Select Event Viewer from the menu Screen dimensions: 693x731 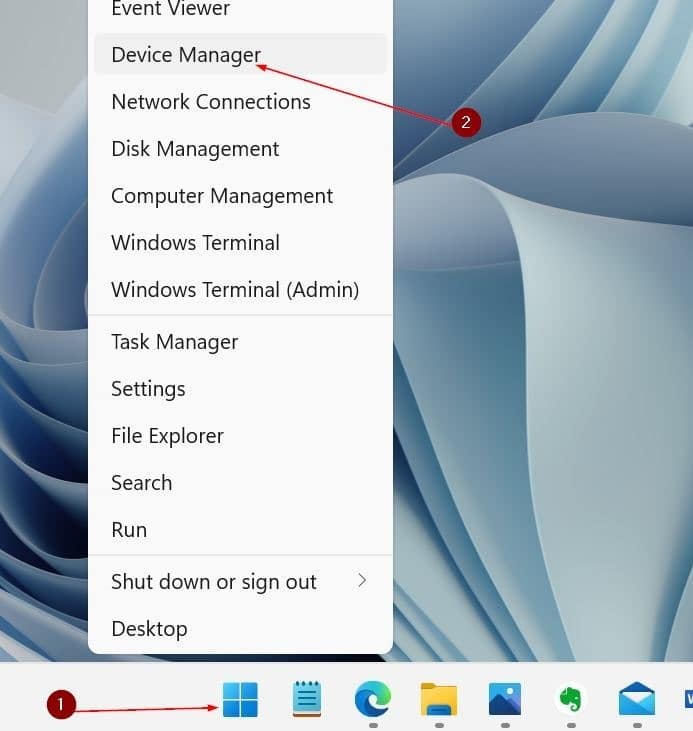pyautogui.click(x=240, y=8)
